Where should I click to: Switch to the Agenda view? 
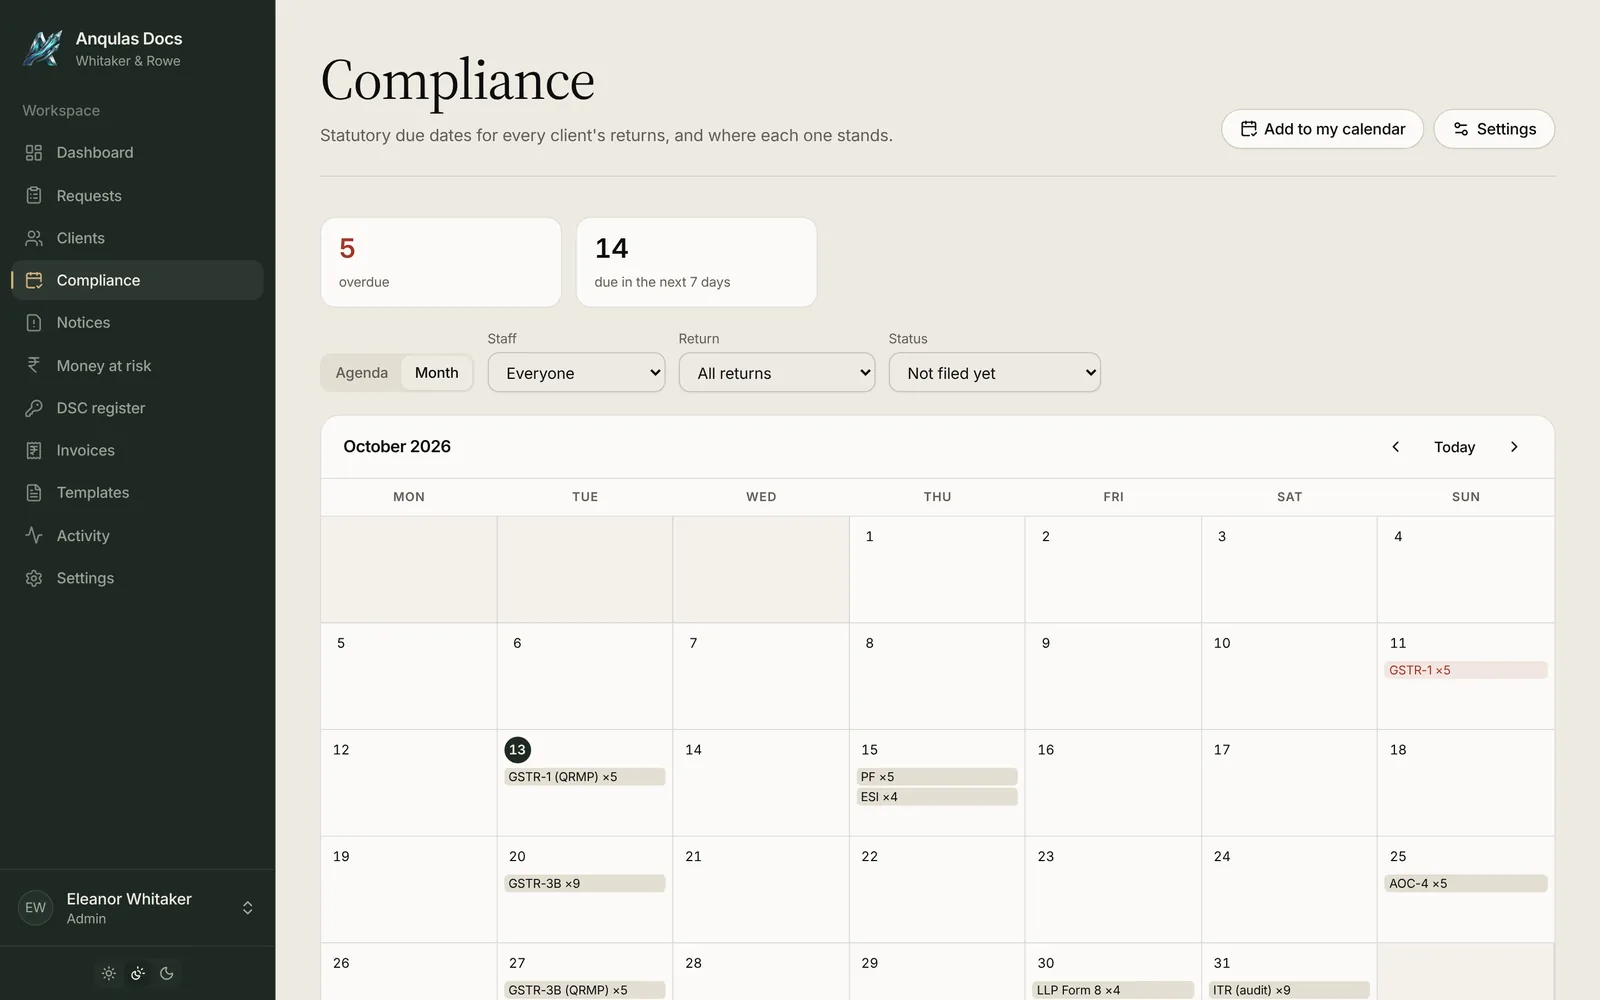click(362, 373)
